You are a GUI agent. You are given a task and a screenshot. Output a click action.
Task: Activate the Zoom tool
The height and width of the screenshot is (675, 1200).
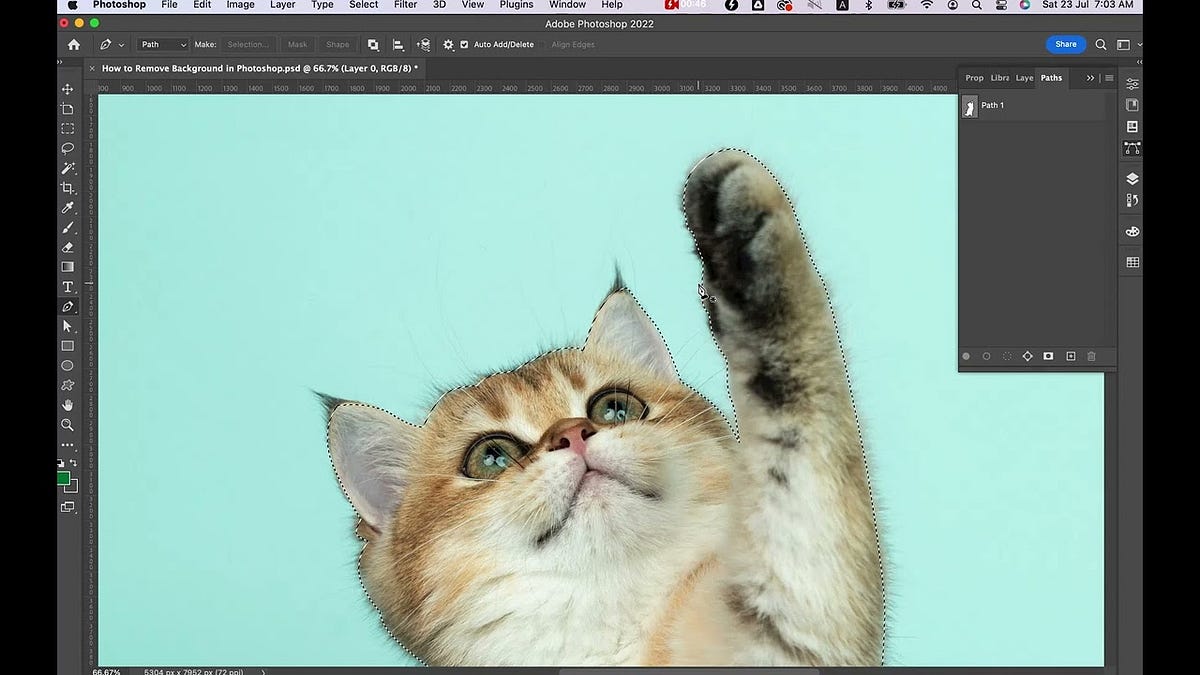pyautogui.click(x=68, y=425)
